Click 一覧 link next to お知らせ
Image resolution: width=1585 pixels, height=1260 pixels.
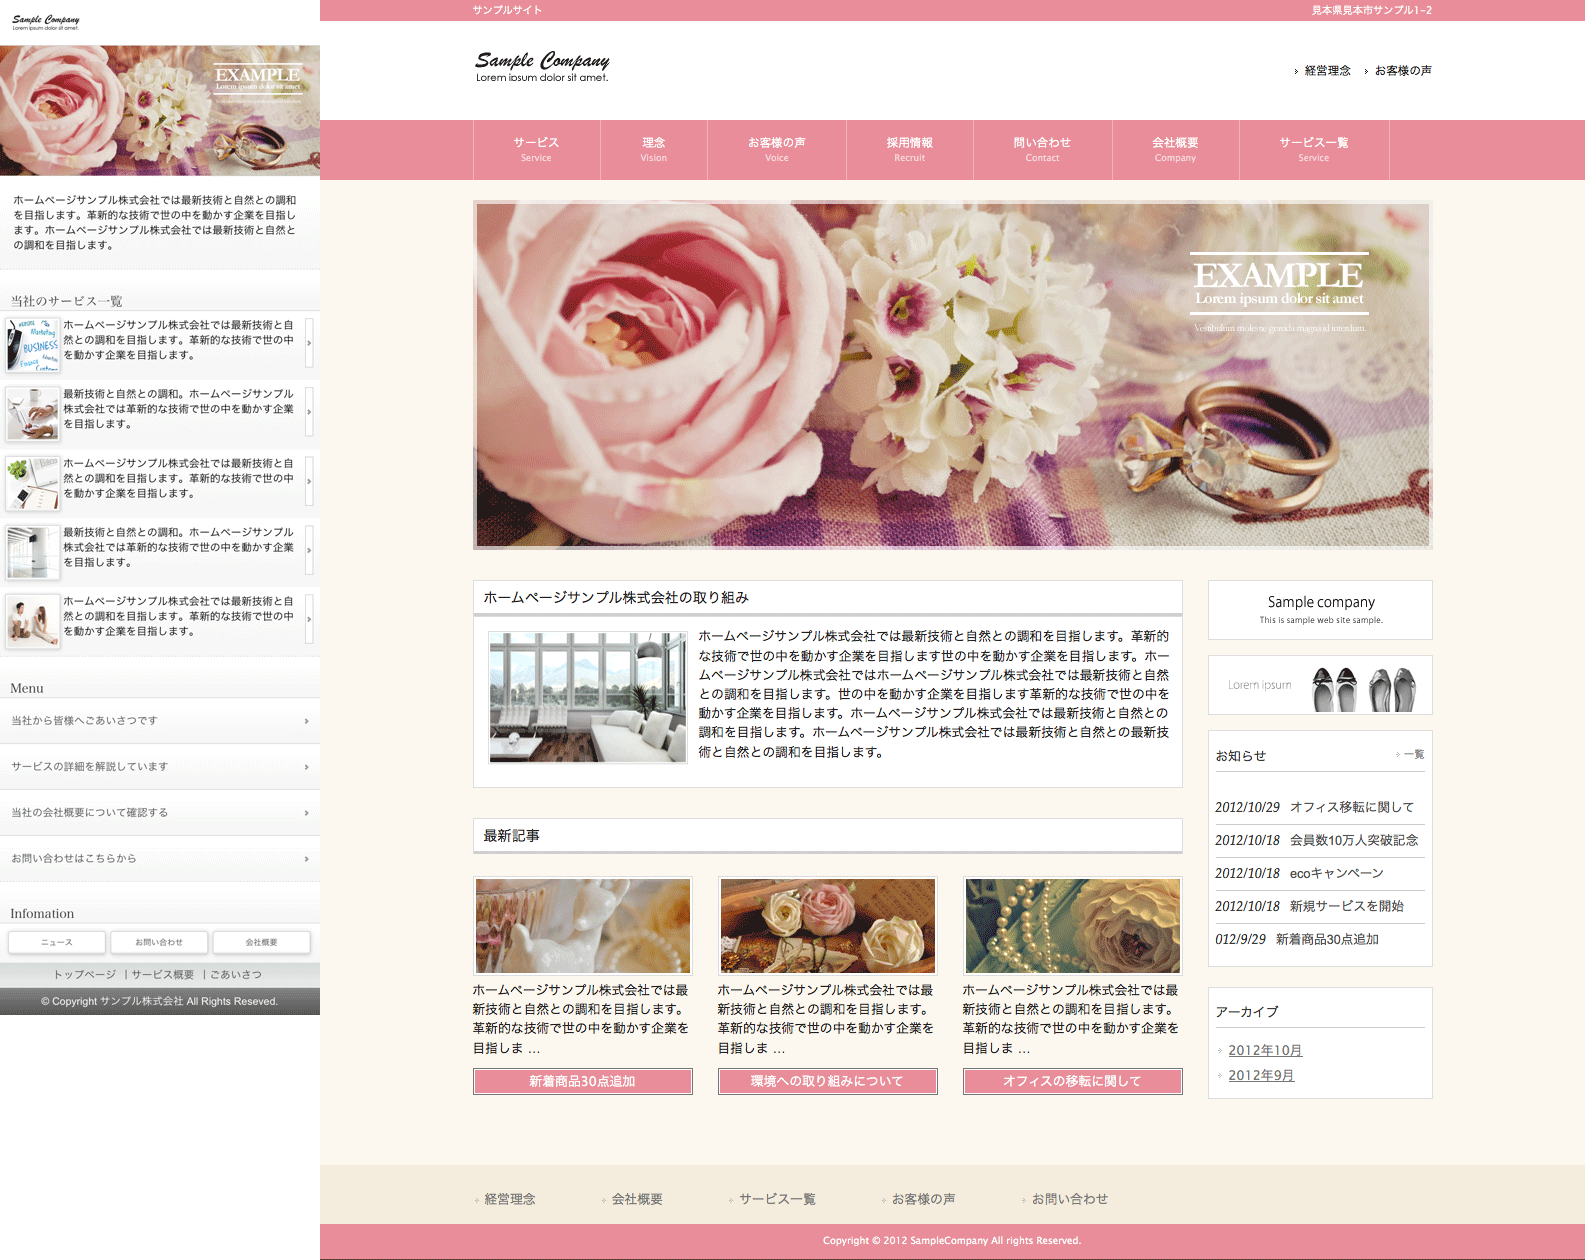pos(1412,754)
